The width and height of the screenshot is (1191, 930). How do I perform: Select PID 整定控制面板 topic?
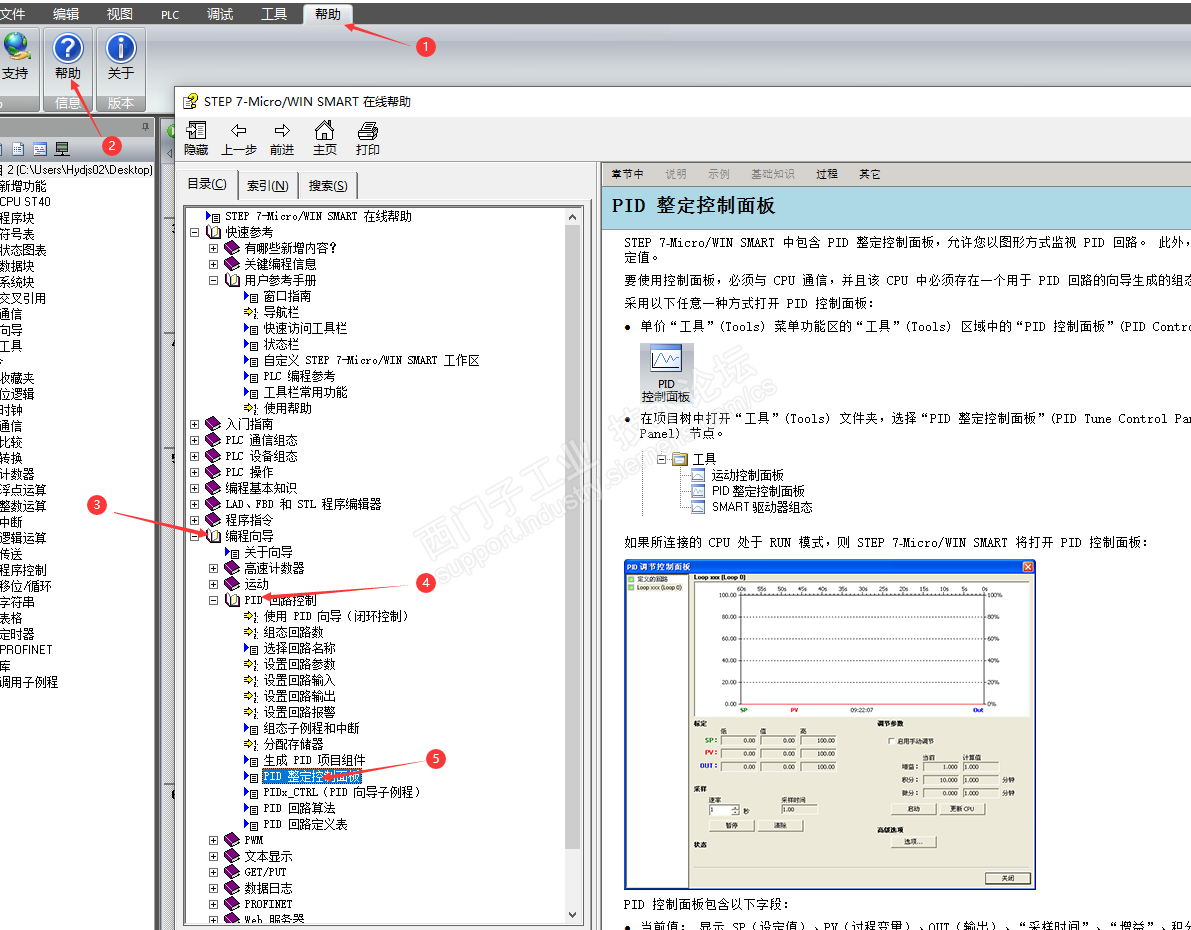[x=311, y=777]
